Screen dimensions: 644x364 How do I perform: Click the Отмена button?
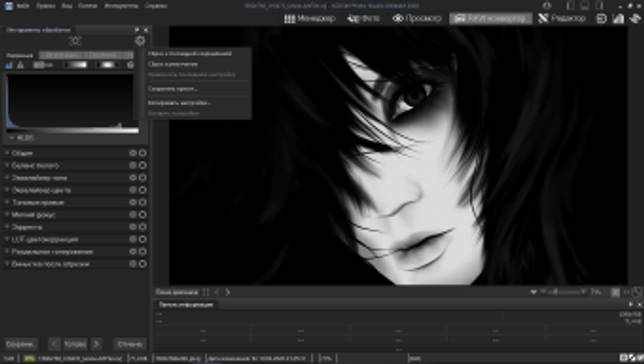[x=130, y=344]
